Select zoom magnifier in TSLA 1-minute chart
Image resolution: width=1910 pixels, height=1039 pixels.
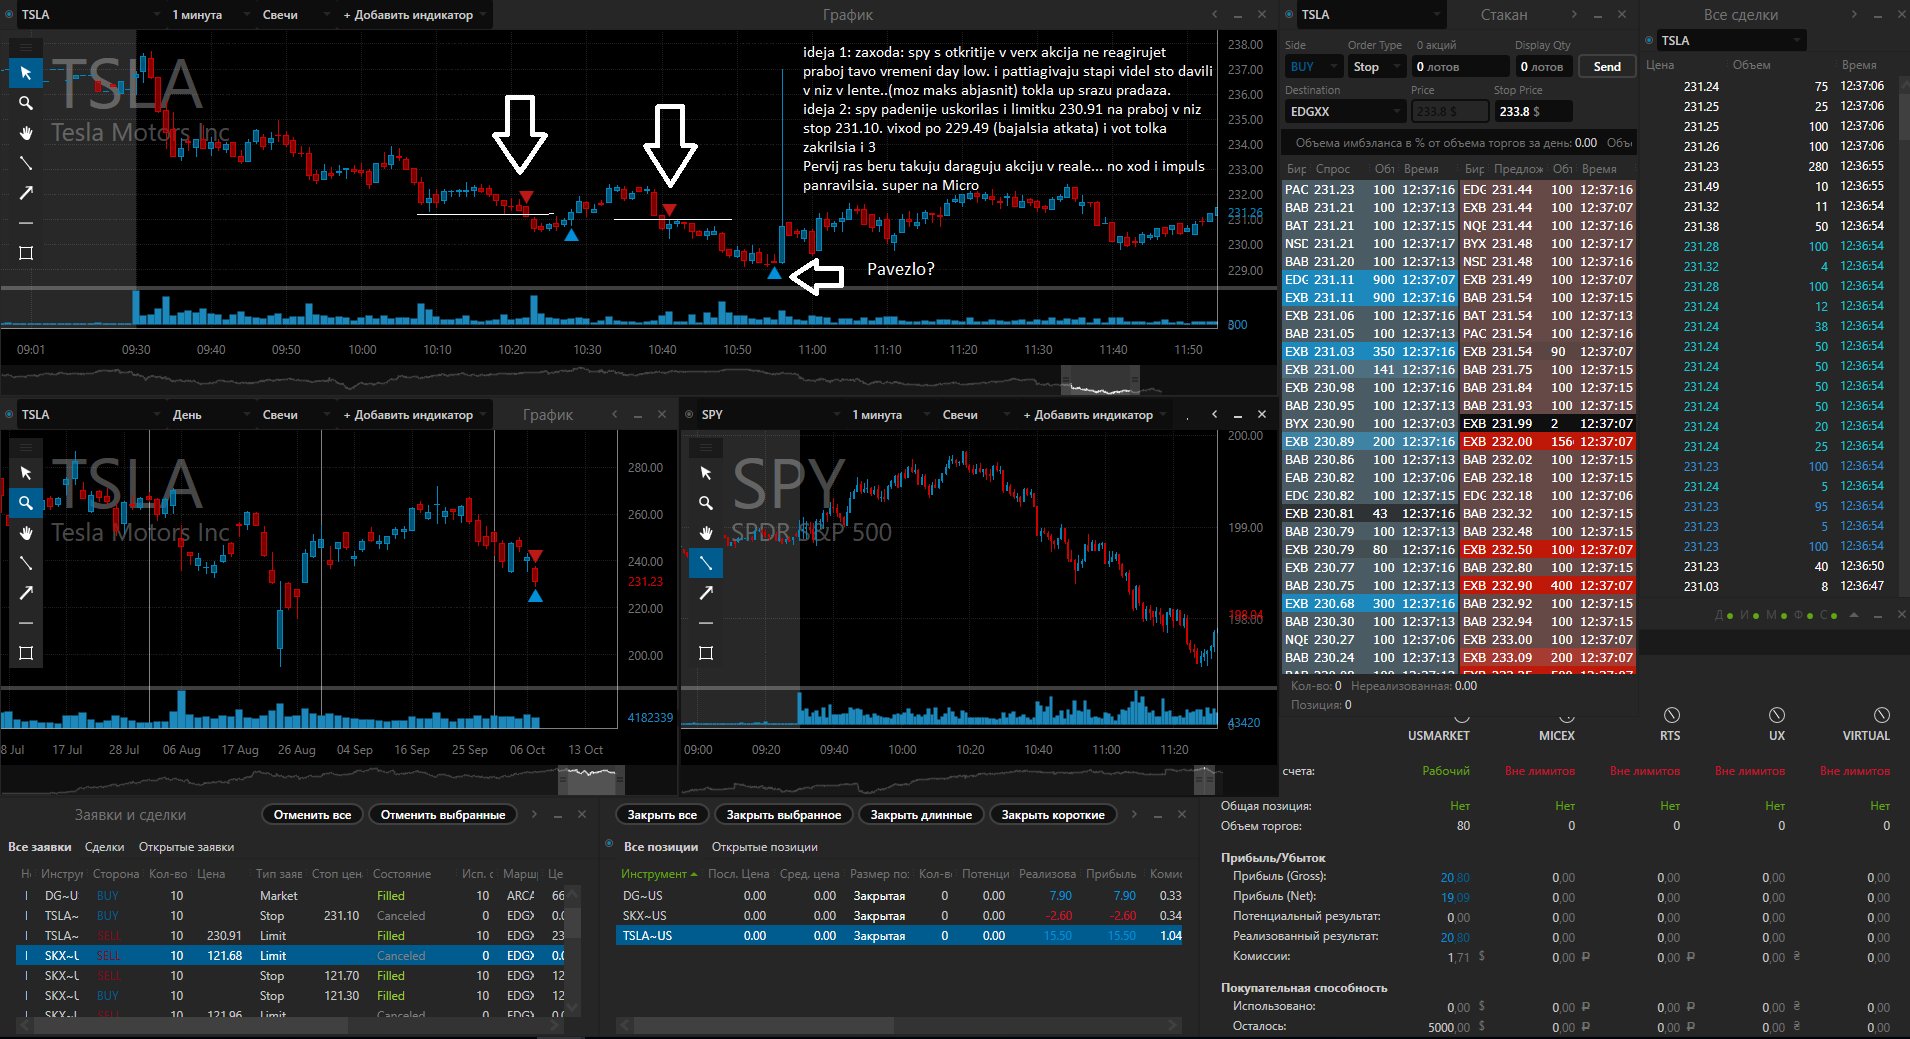click(26, 103)
